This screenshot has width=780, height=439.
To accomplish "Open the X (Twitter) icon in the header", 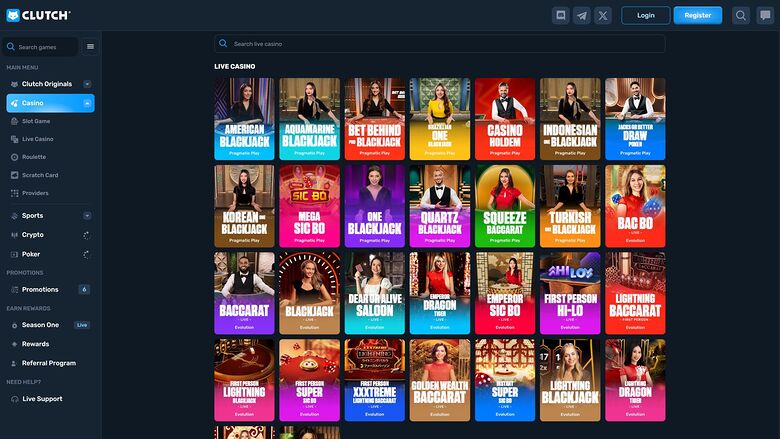I will 603,15.
